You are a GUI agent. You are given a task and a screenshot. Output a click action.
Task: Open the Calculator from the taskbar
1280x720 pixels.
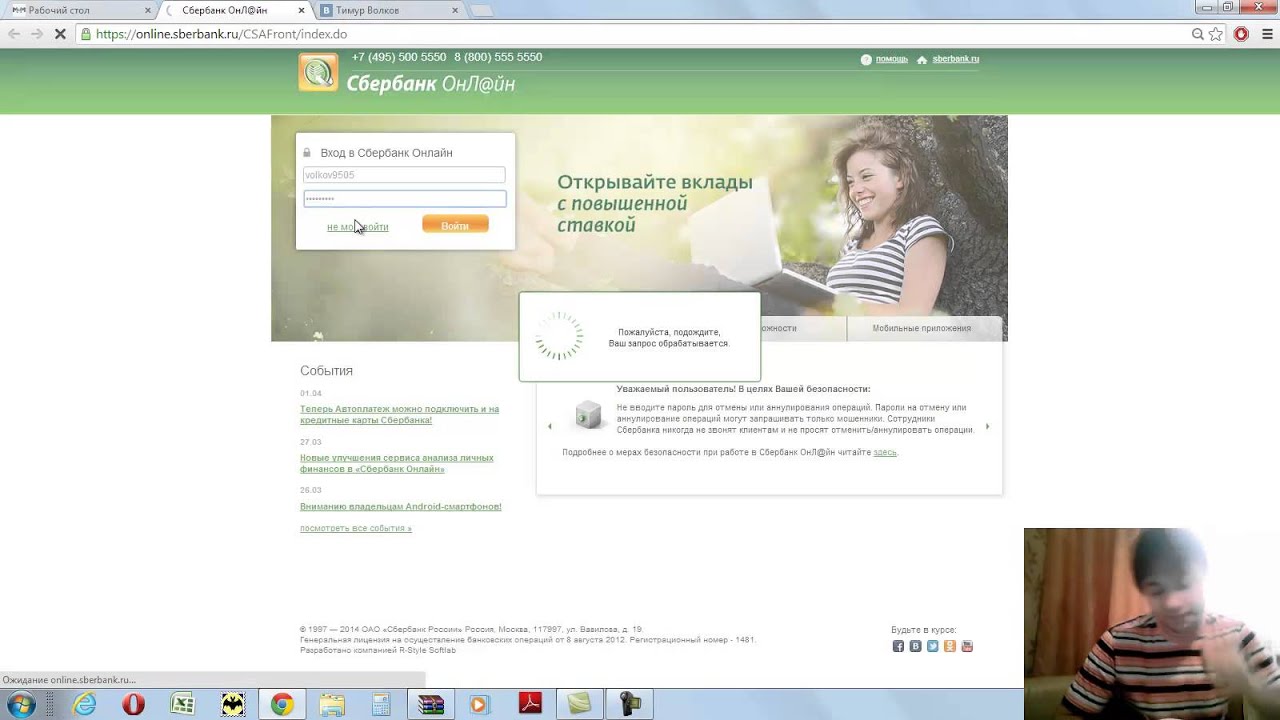381,705
